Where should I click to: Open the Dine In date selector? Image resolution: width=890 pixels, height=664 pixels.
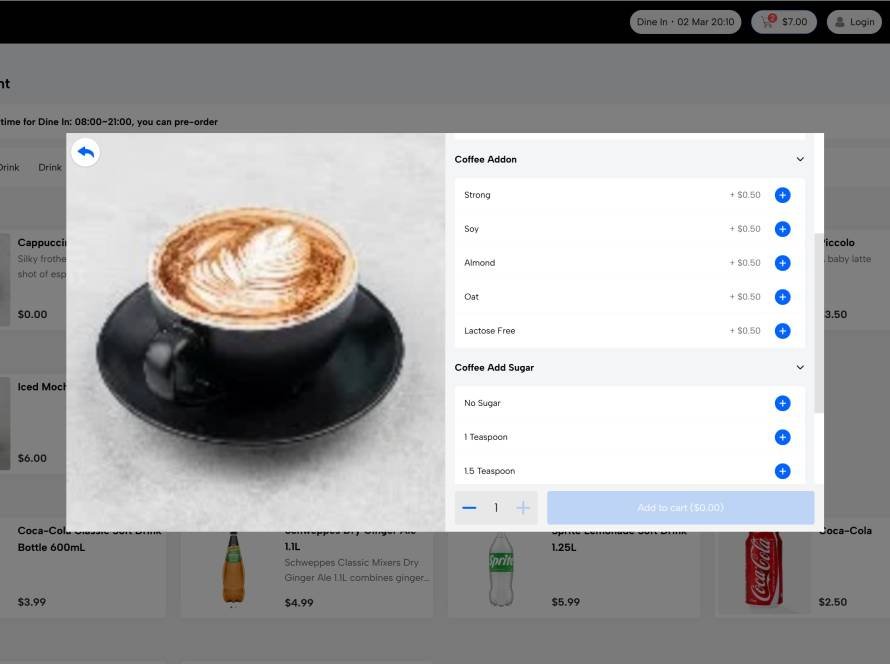685,22
